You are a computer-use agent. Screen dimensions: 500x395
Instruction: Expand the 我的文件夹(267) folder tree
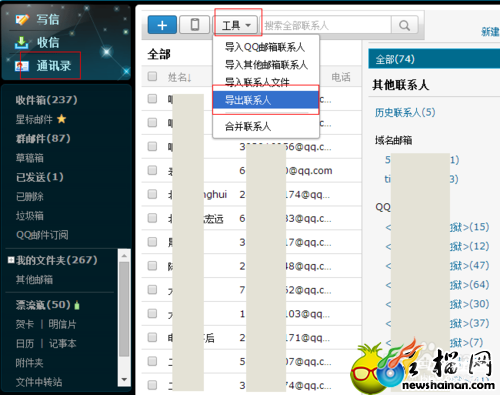[11, 260]
